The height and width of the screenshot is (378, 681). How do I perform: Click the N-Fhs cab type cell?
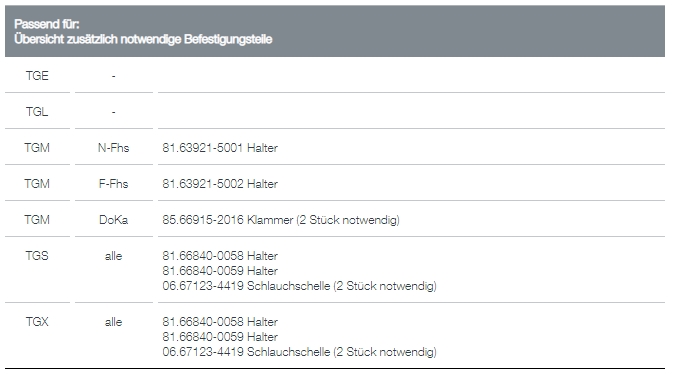113,148
